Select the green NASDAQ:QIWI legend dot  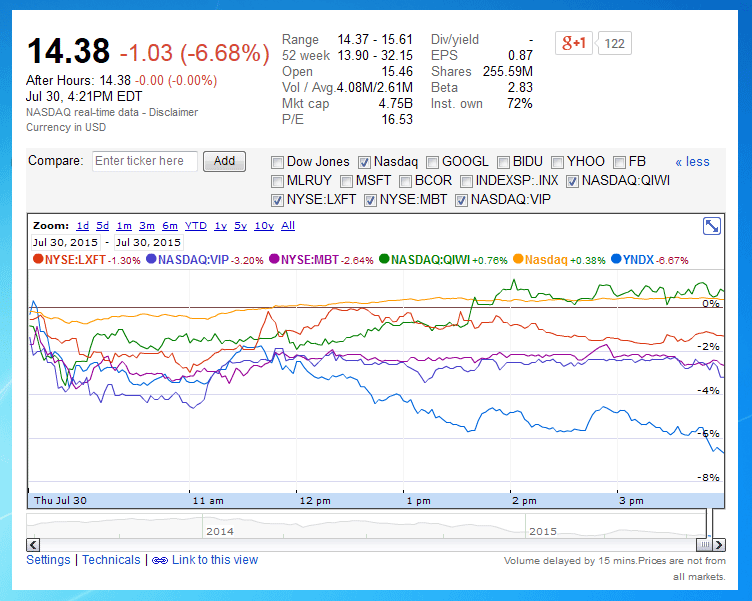384,259
